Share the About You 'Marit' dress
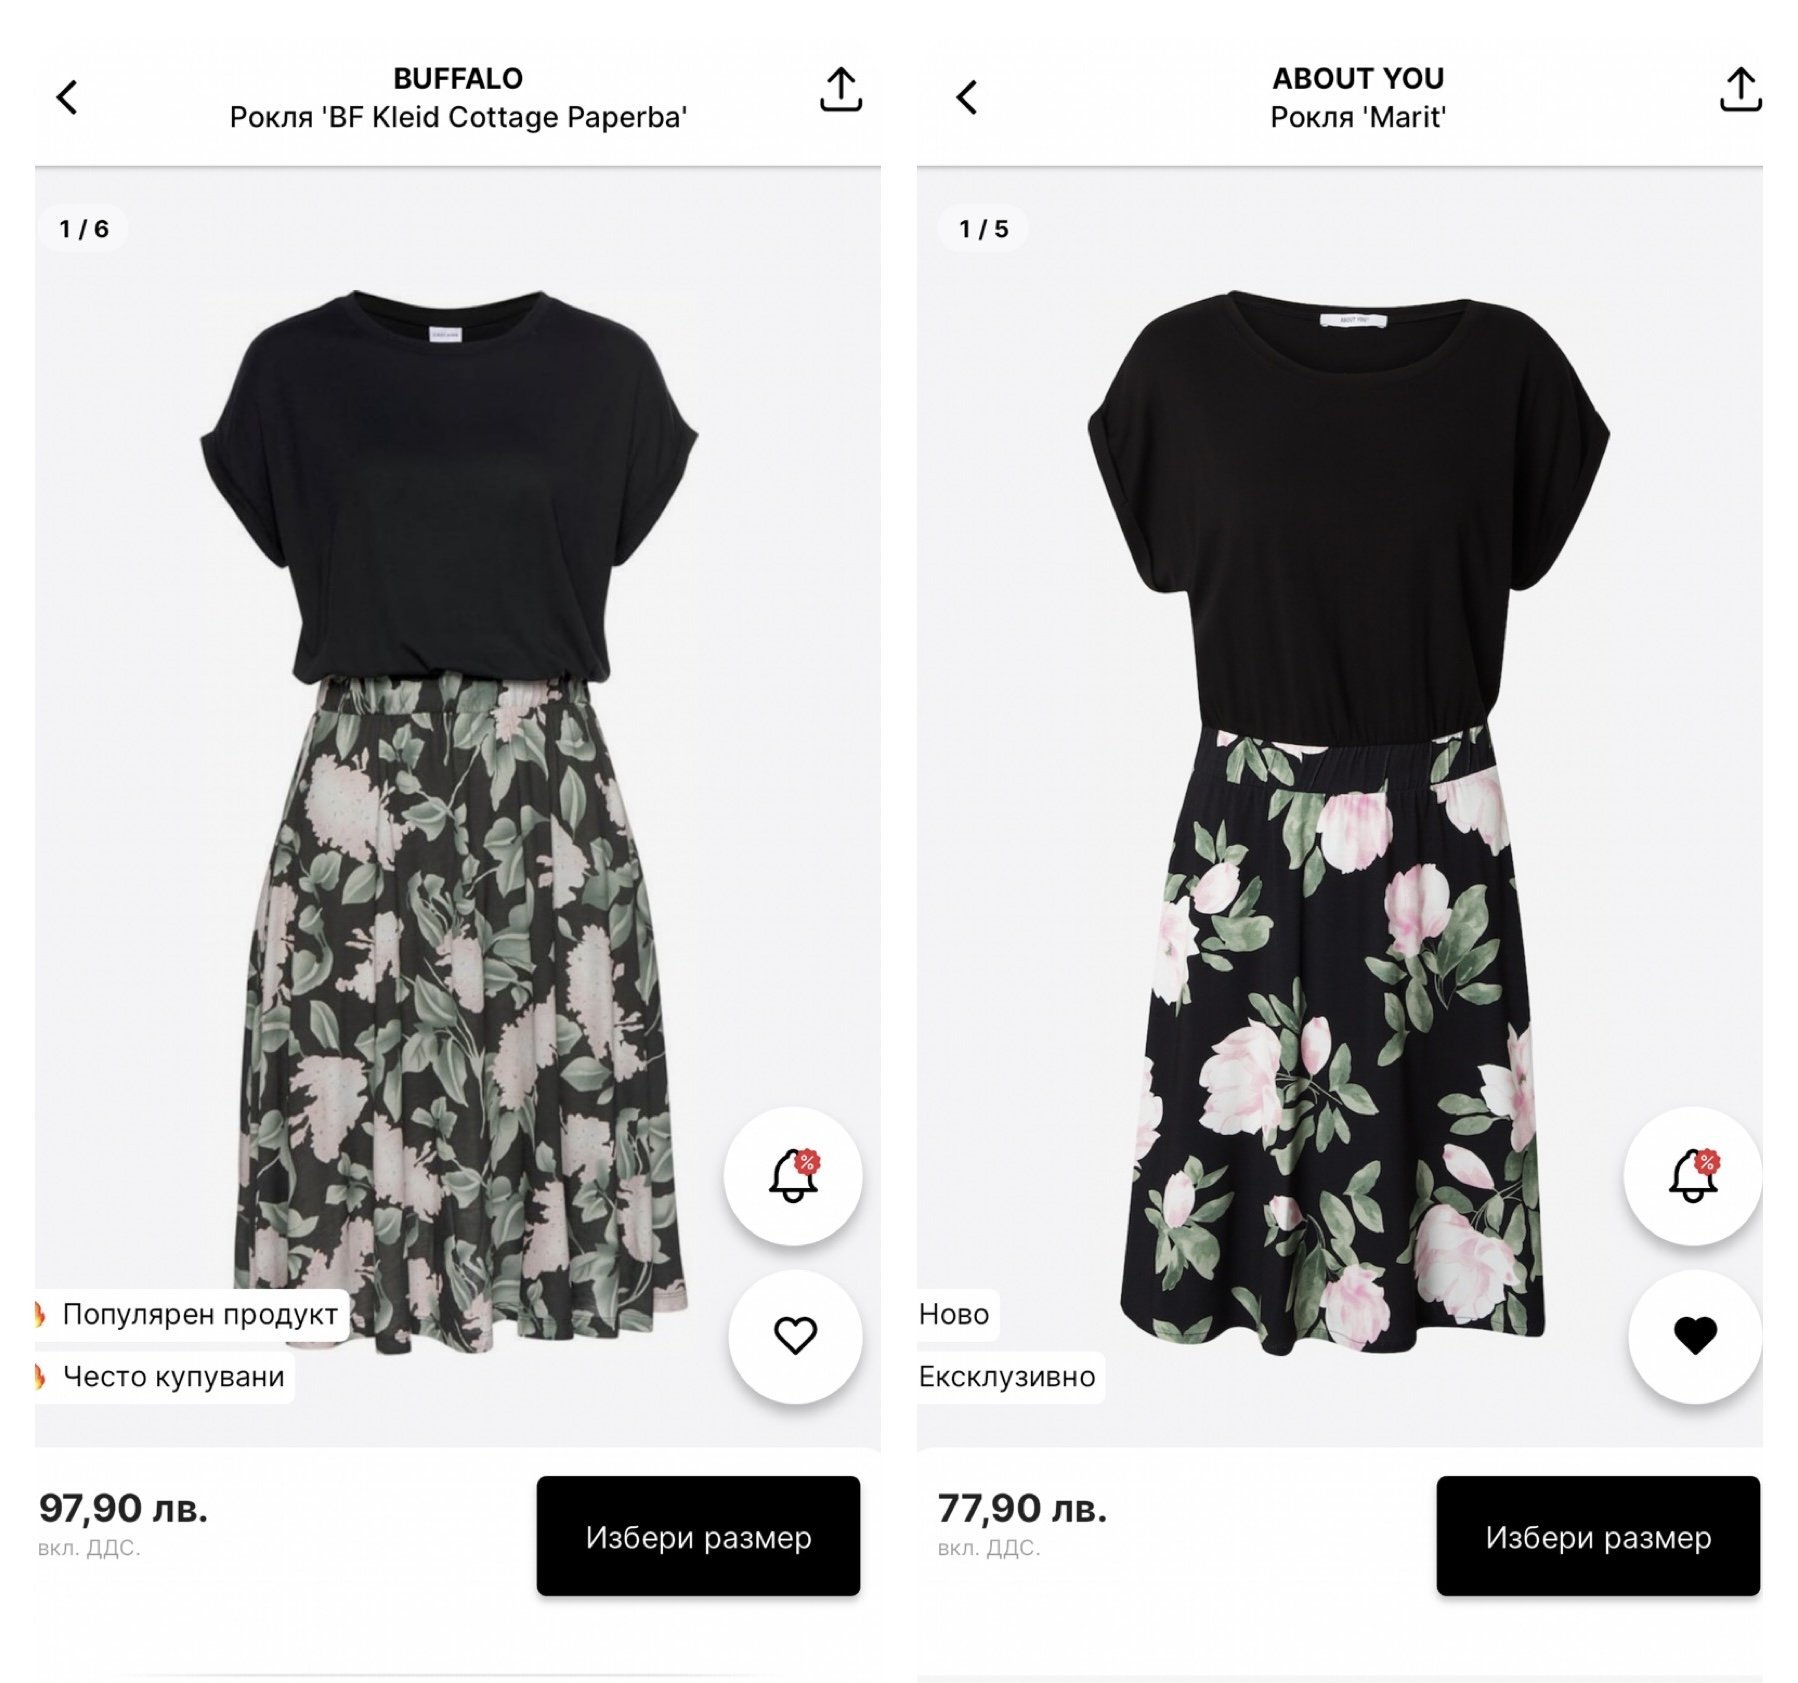This screenshot has height=1683, width=1798. (x=1740, y=90)
